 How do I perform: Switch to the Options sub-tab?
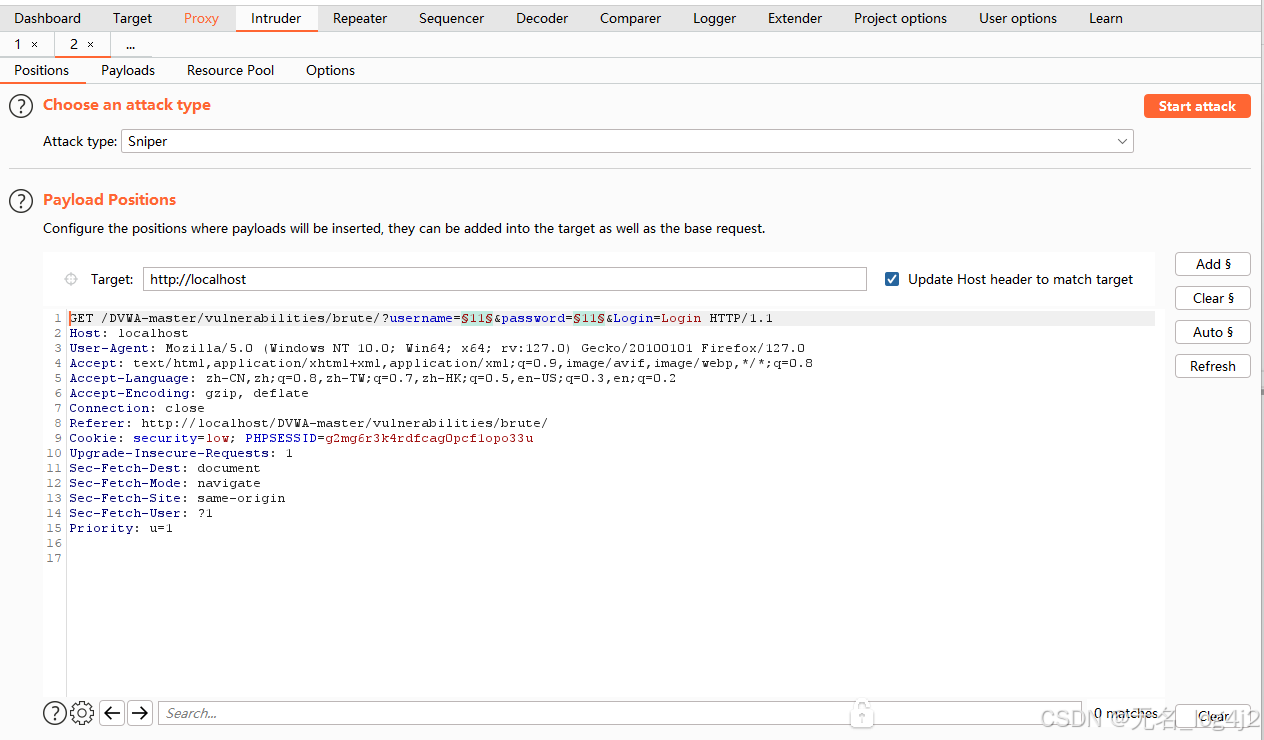331,70
